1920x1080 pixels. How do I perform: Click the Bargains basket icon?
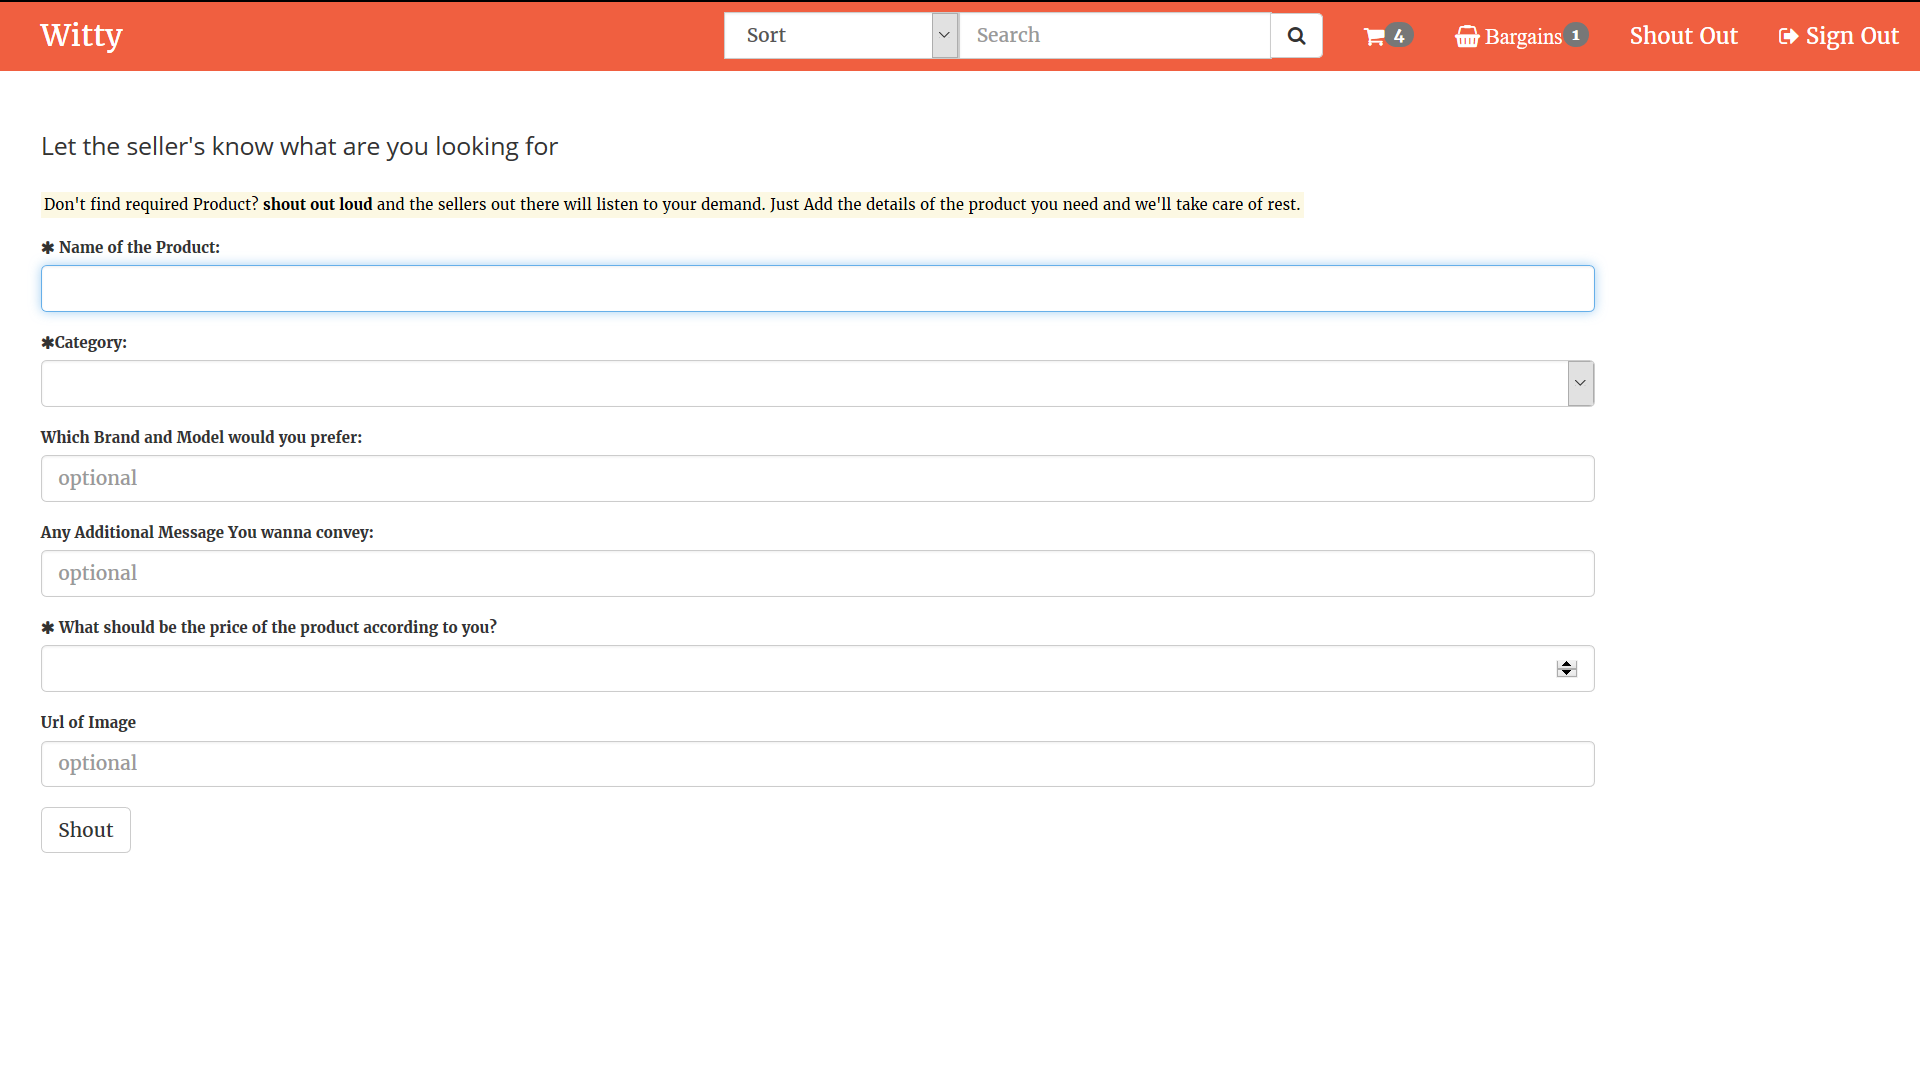[1467, 37]
